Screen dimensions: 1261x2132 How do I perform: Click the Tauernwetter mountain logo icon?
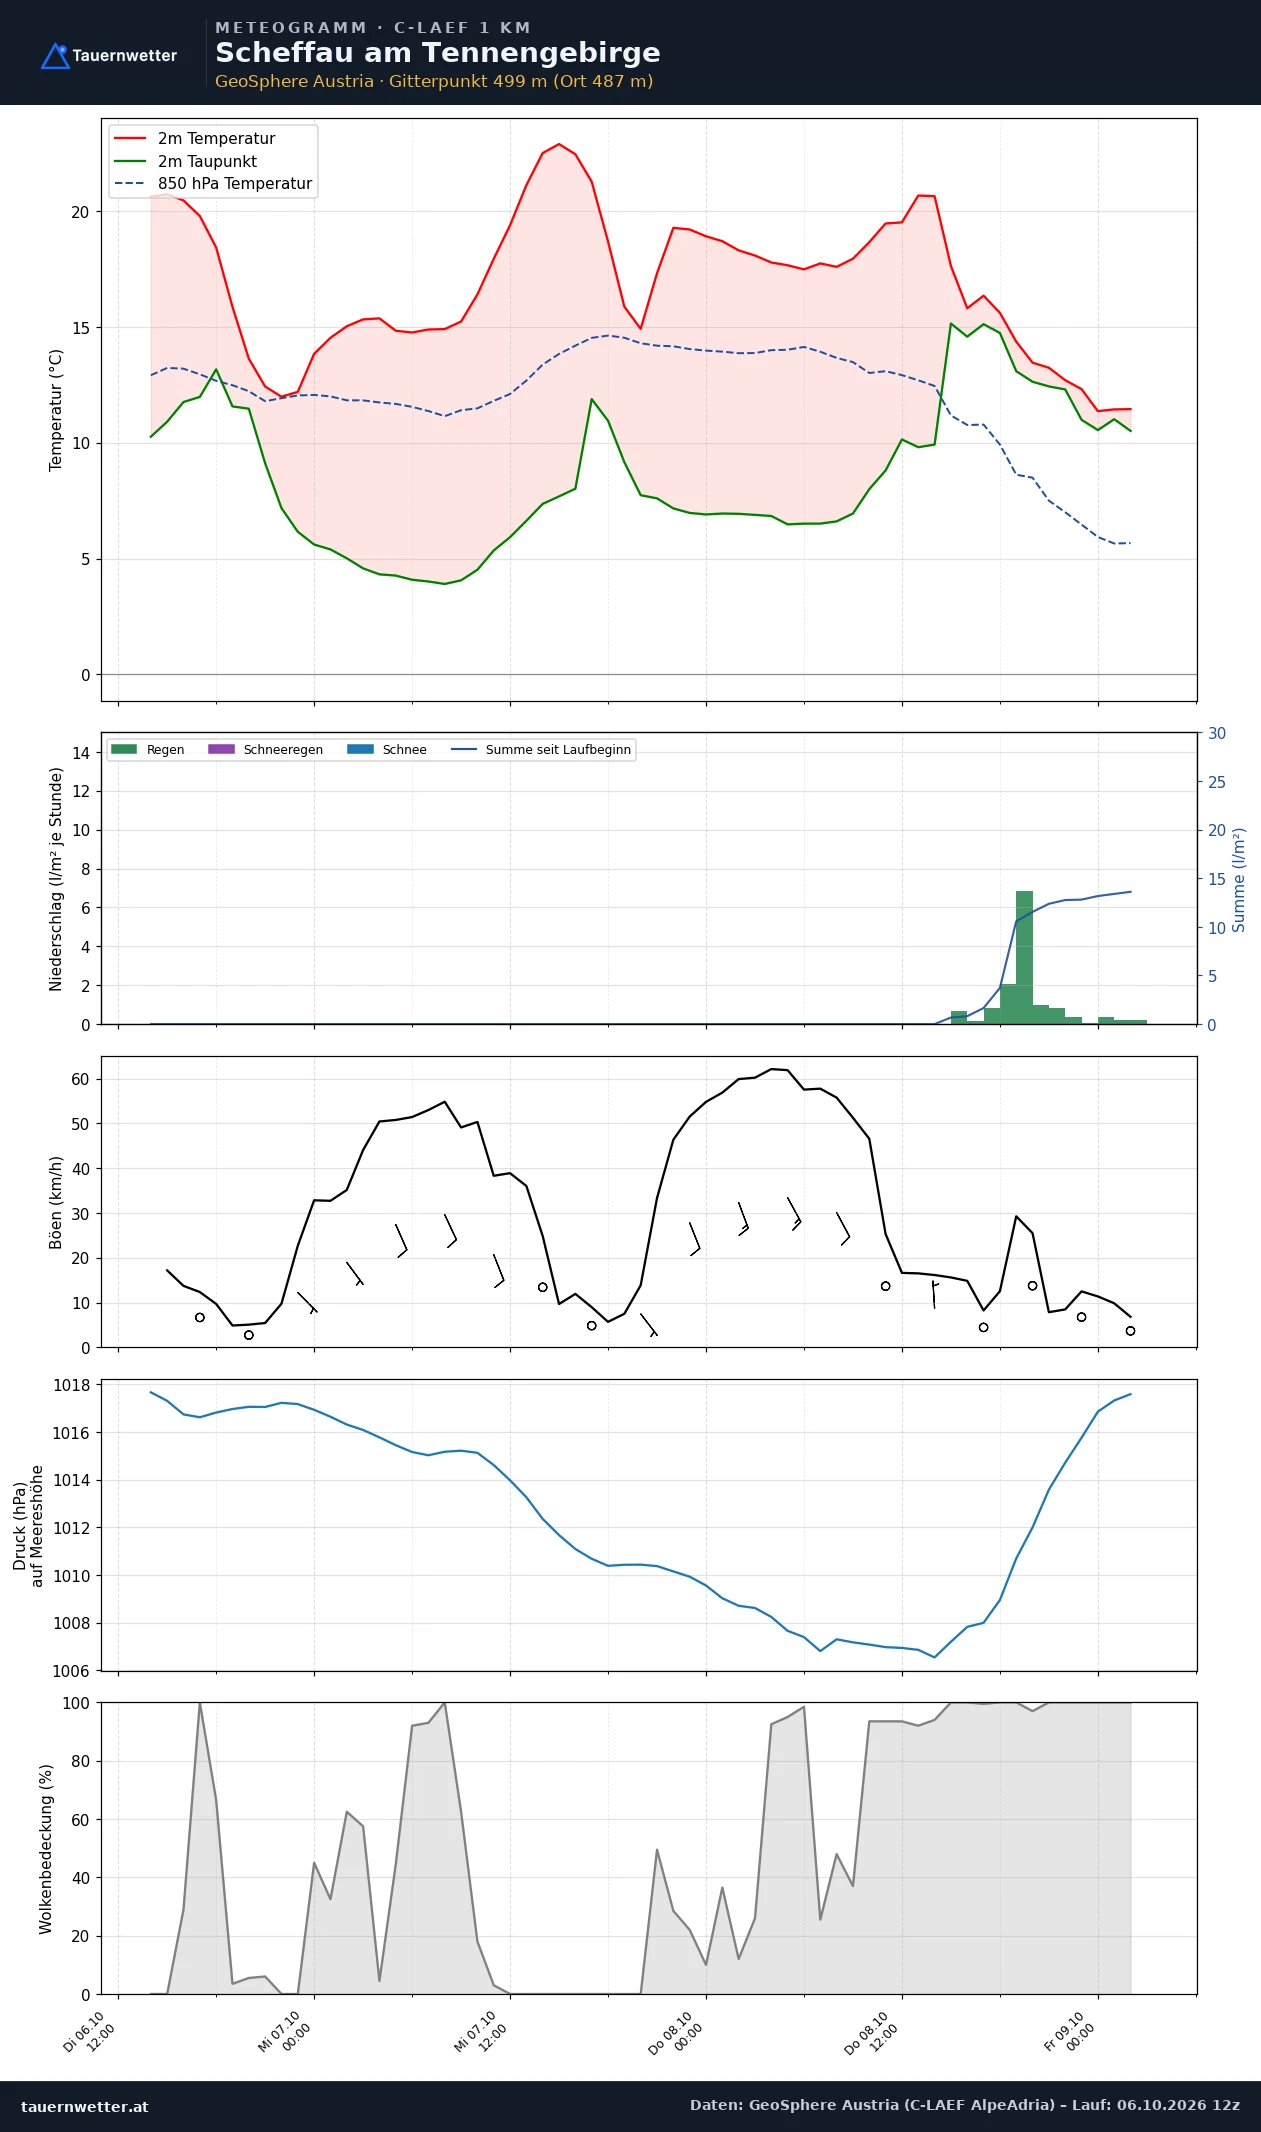[55, 56]
